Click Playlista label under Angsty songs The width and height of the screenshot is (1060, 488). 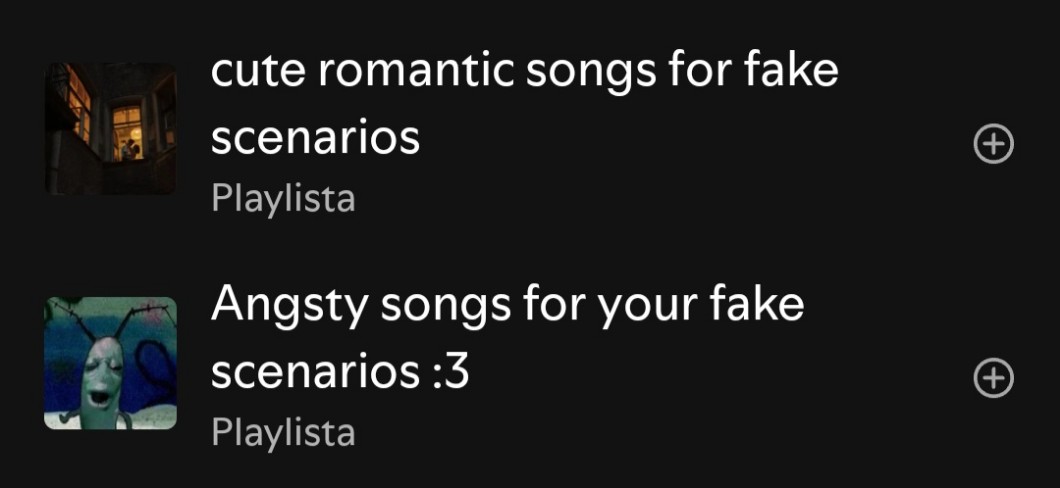tap(283, 433)
